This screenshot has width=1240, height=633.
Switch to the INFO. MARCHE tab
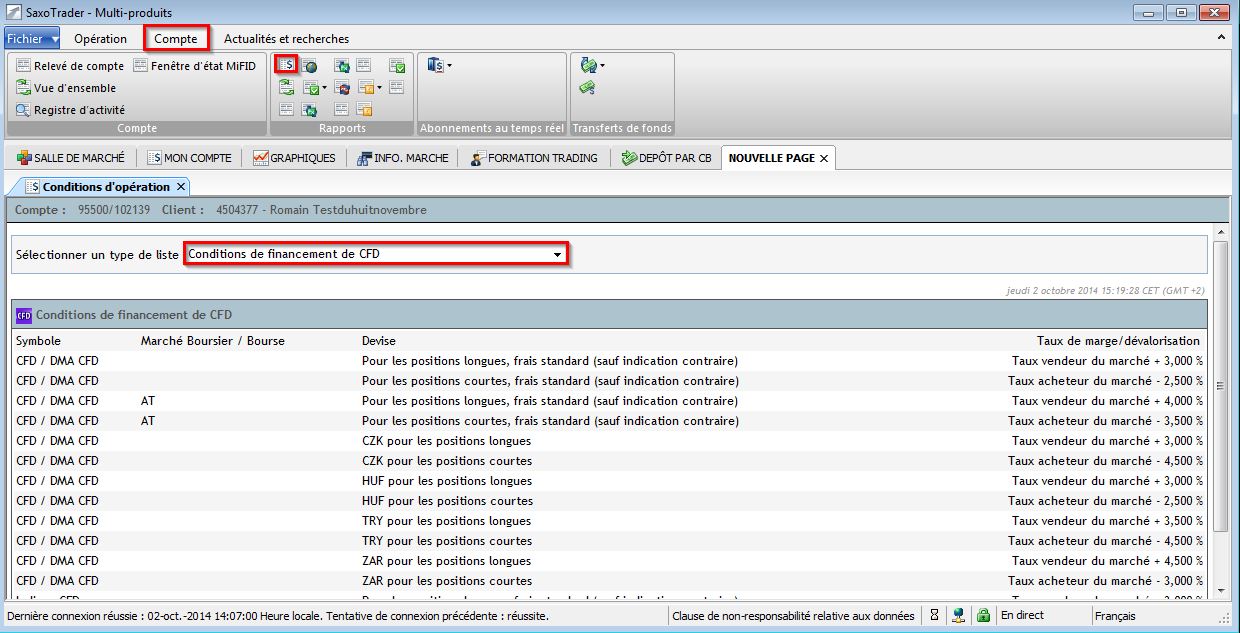[x=403, y=158]
